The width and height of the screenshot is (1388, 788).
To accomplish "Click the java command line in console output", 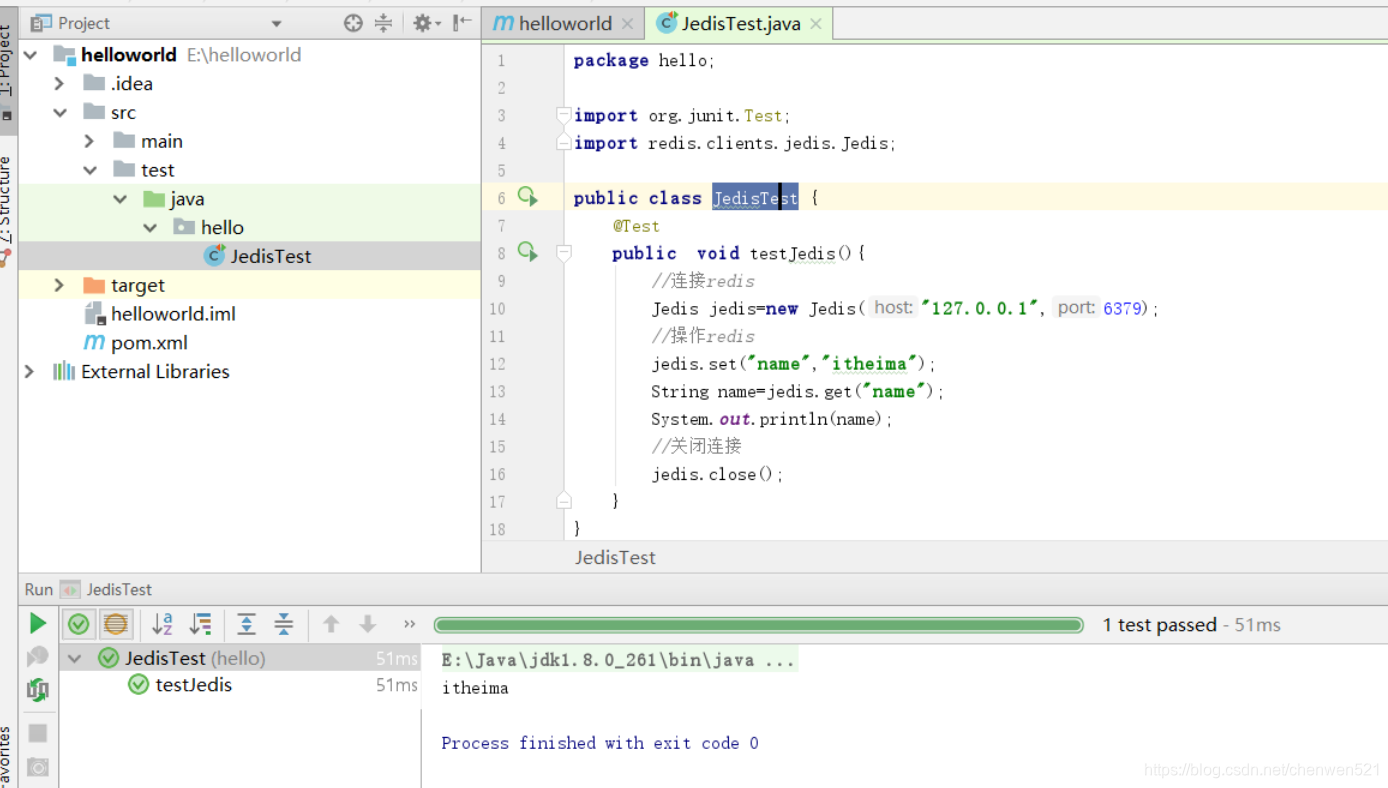I will [x=618, y=660].
